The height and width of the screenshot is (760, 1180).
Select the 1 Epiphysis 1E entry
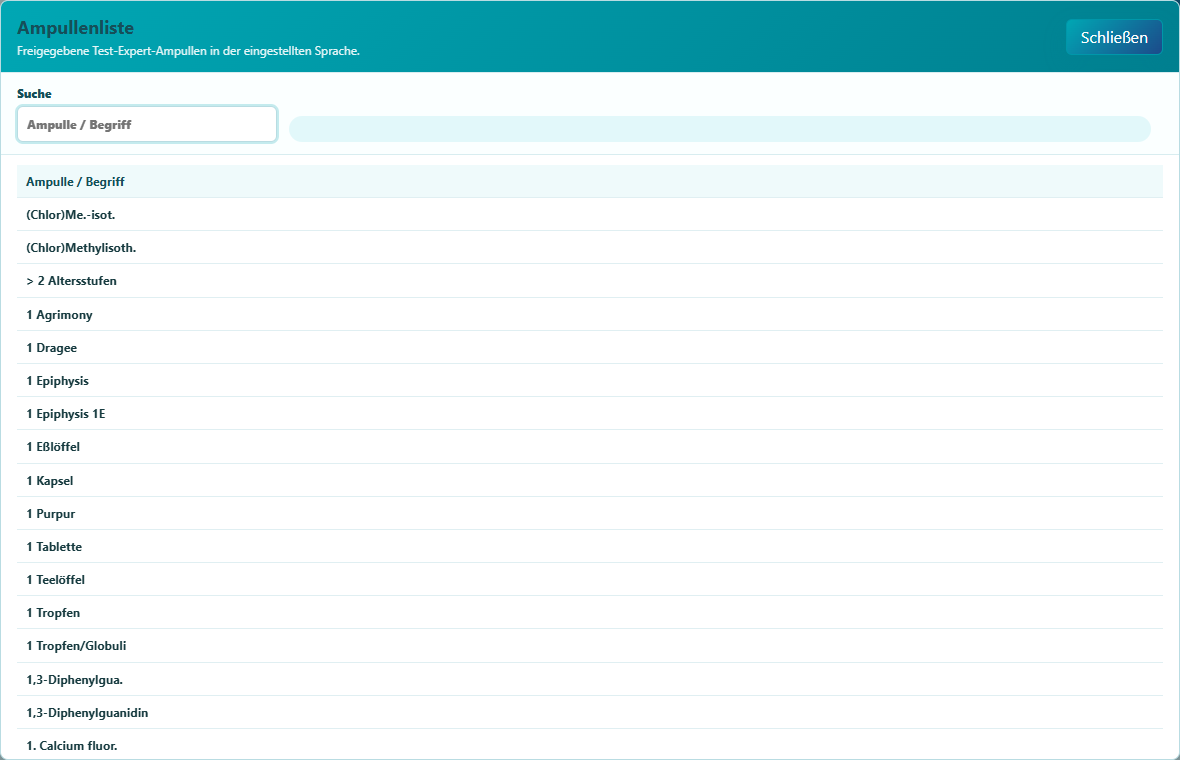click(590, 414)
